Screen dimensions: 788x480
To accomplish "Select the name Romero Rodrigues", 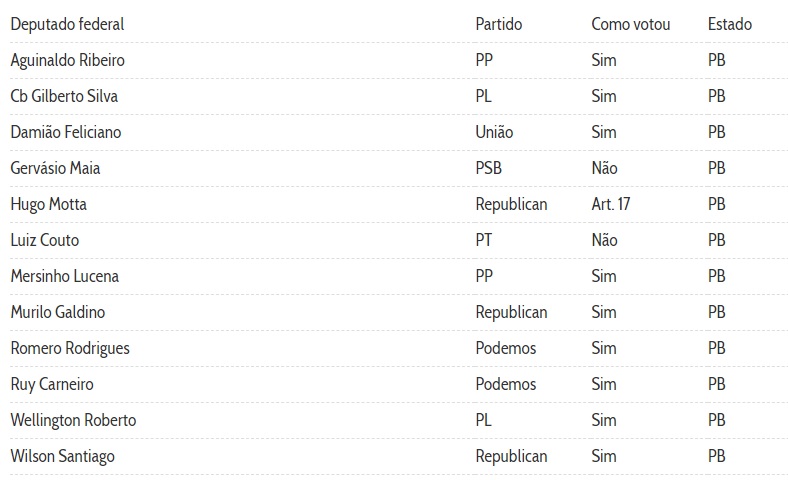I will point(69,348).
